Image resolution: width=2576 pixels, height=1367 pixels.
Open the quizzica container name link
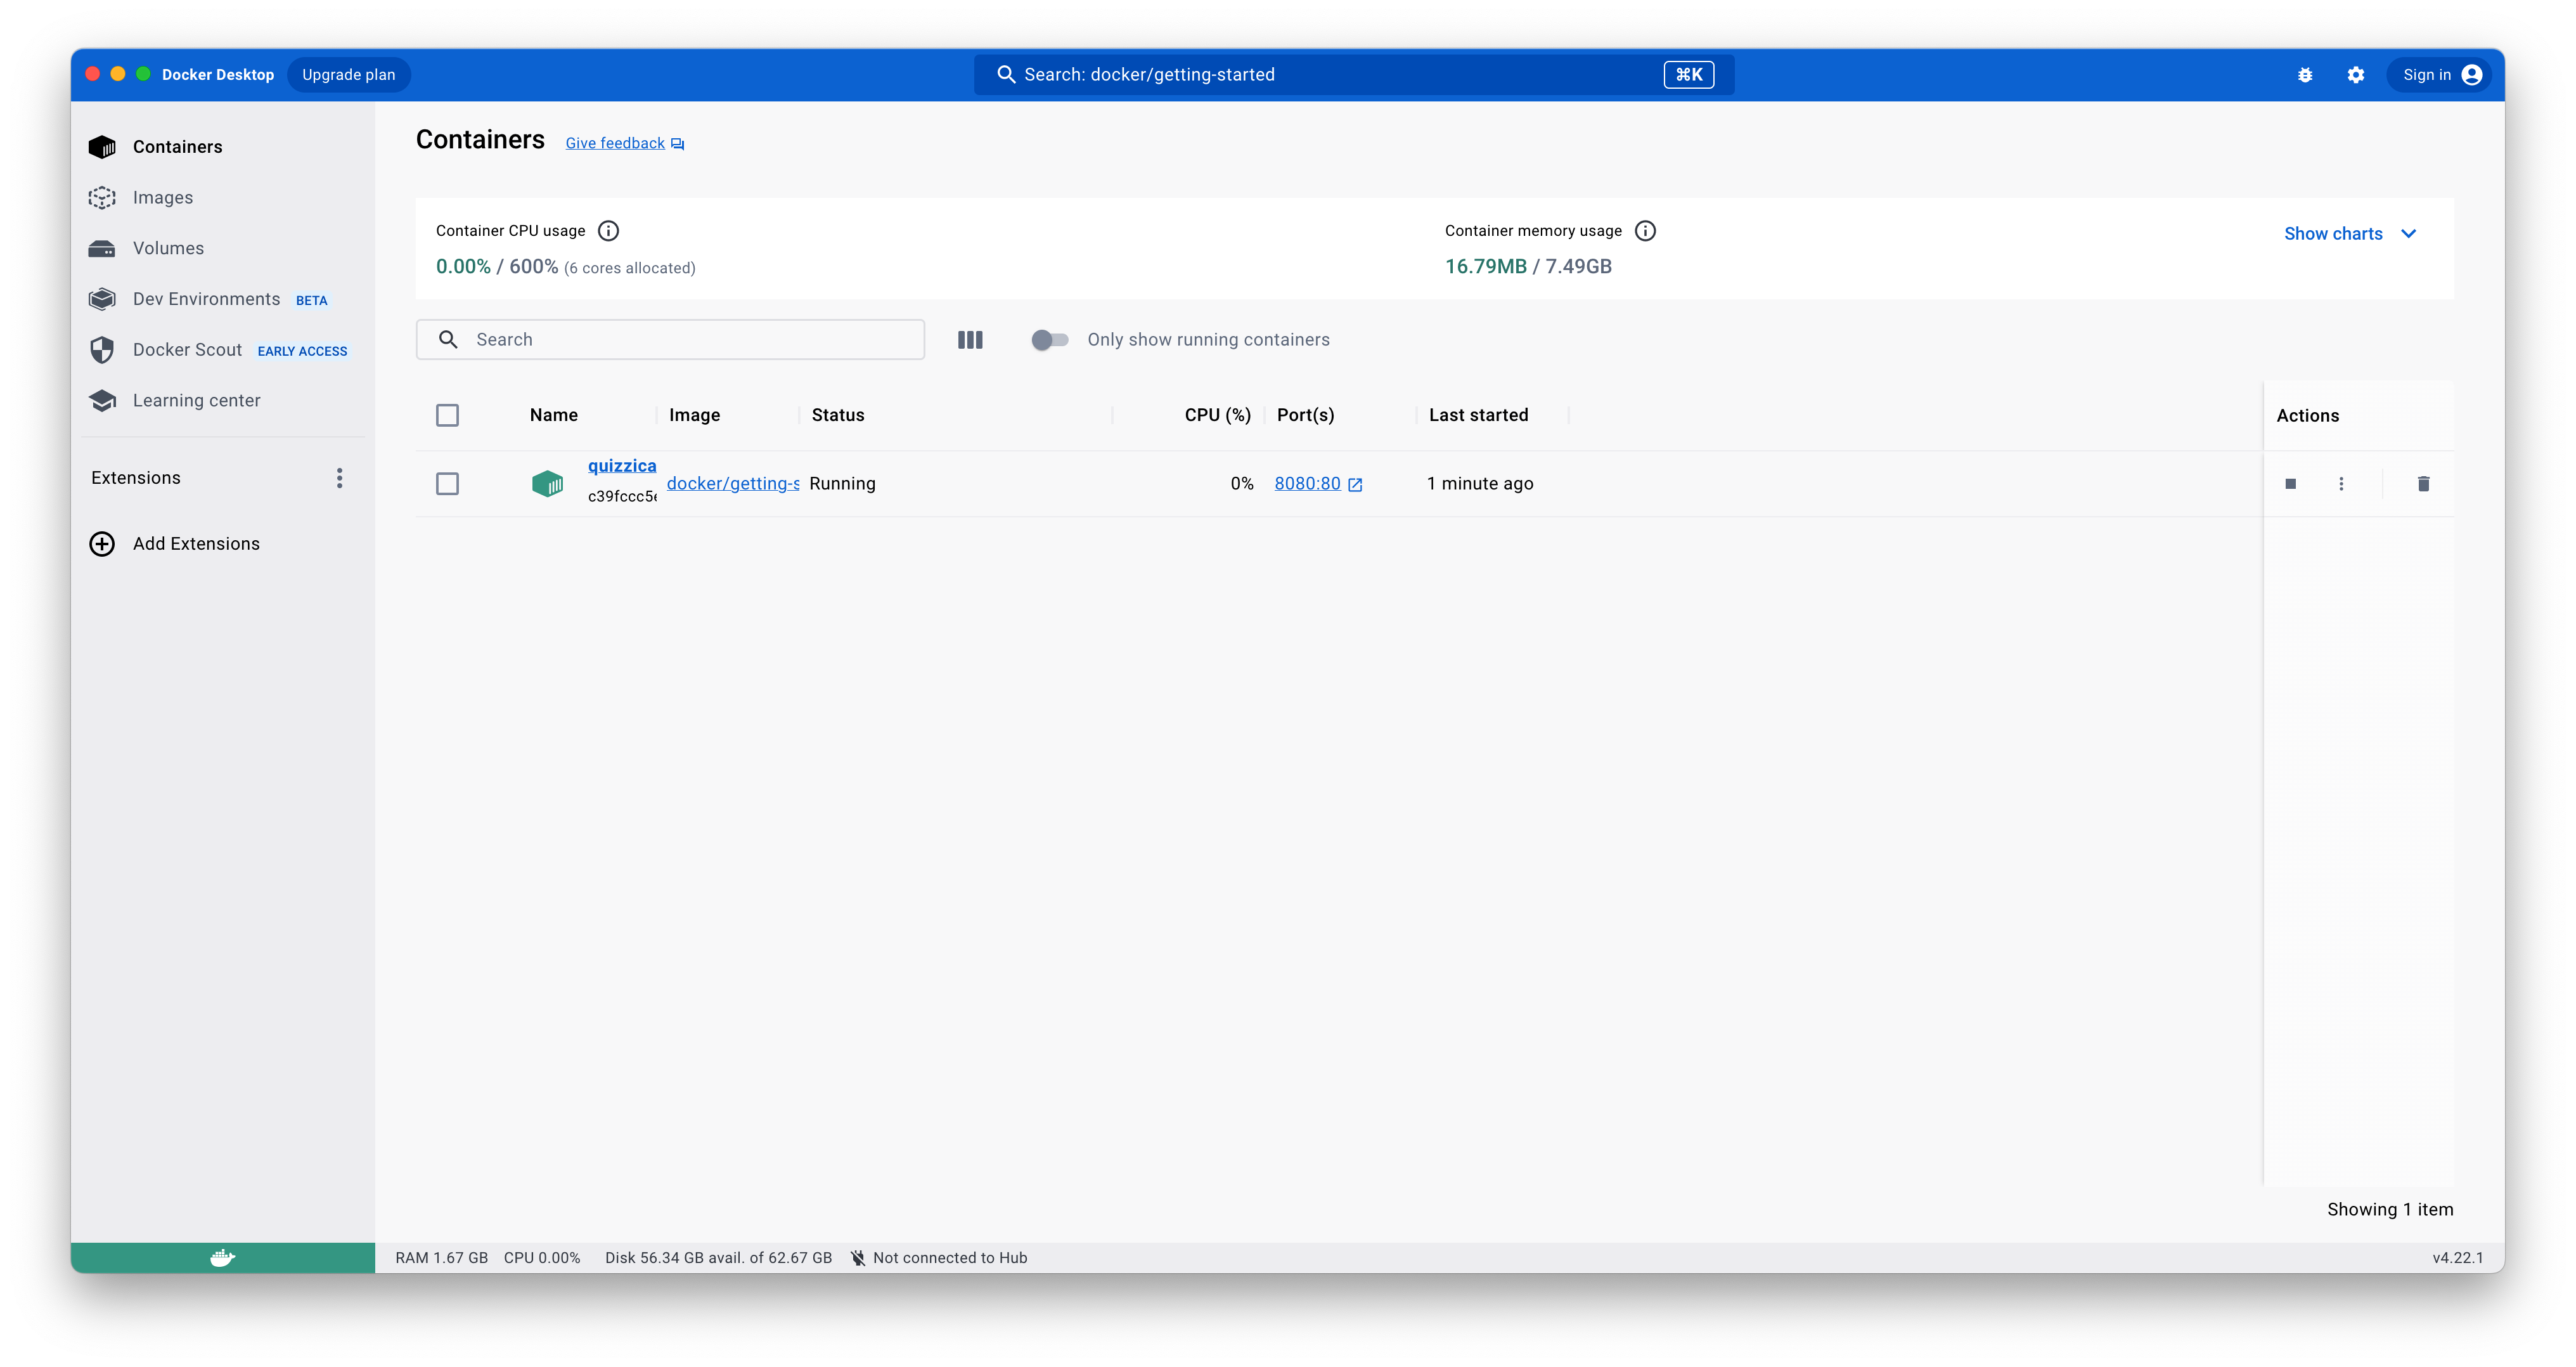click(622, 466)
